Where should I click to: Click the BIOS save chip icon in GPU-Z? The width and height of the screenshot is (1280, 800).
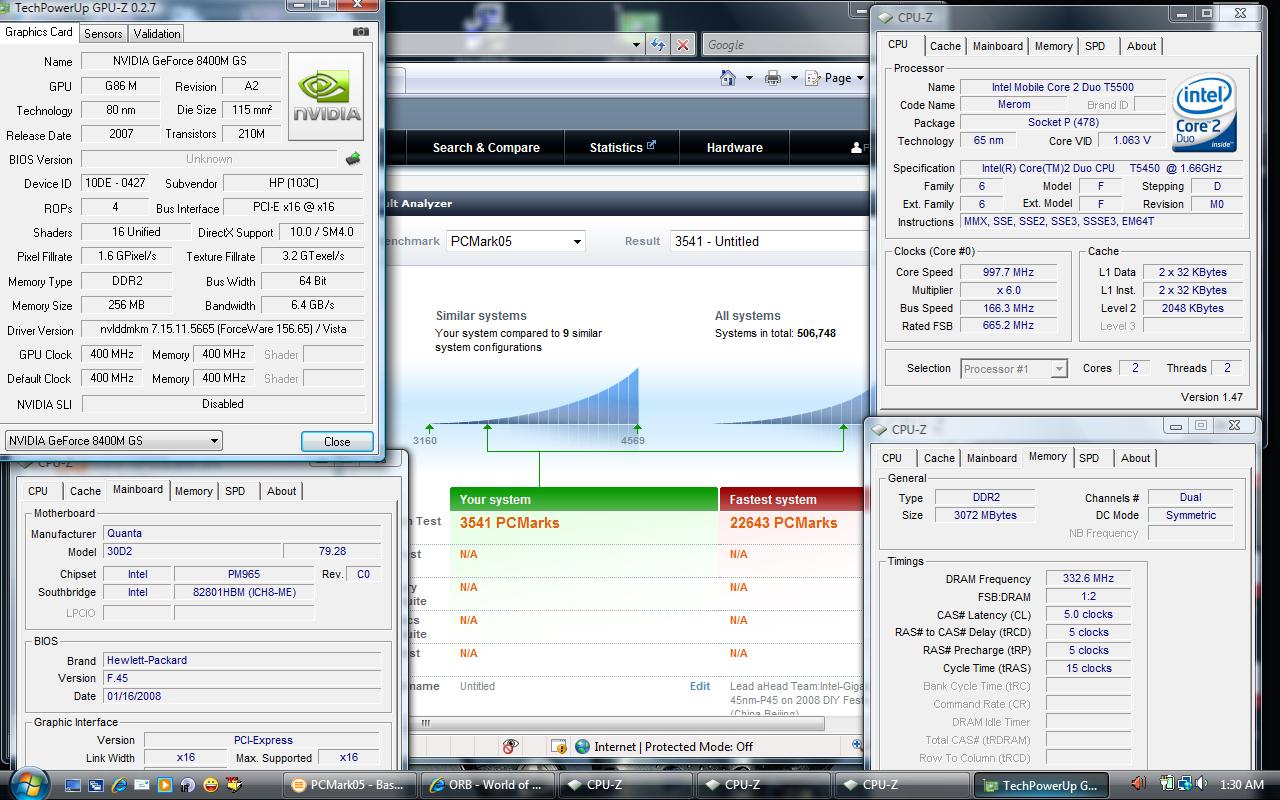(352, 159)
